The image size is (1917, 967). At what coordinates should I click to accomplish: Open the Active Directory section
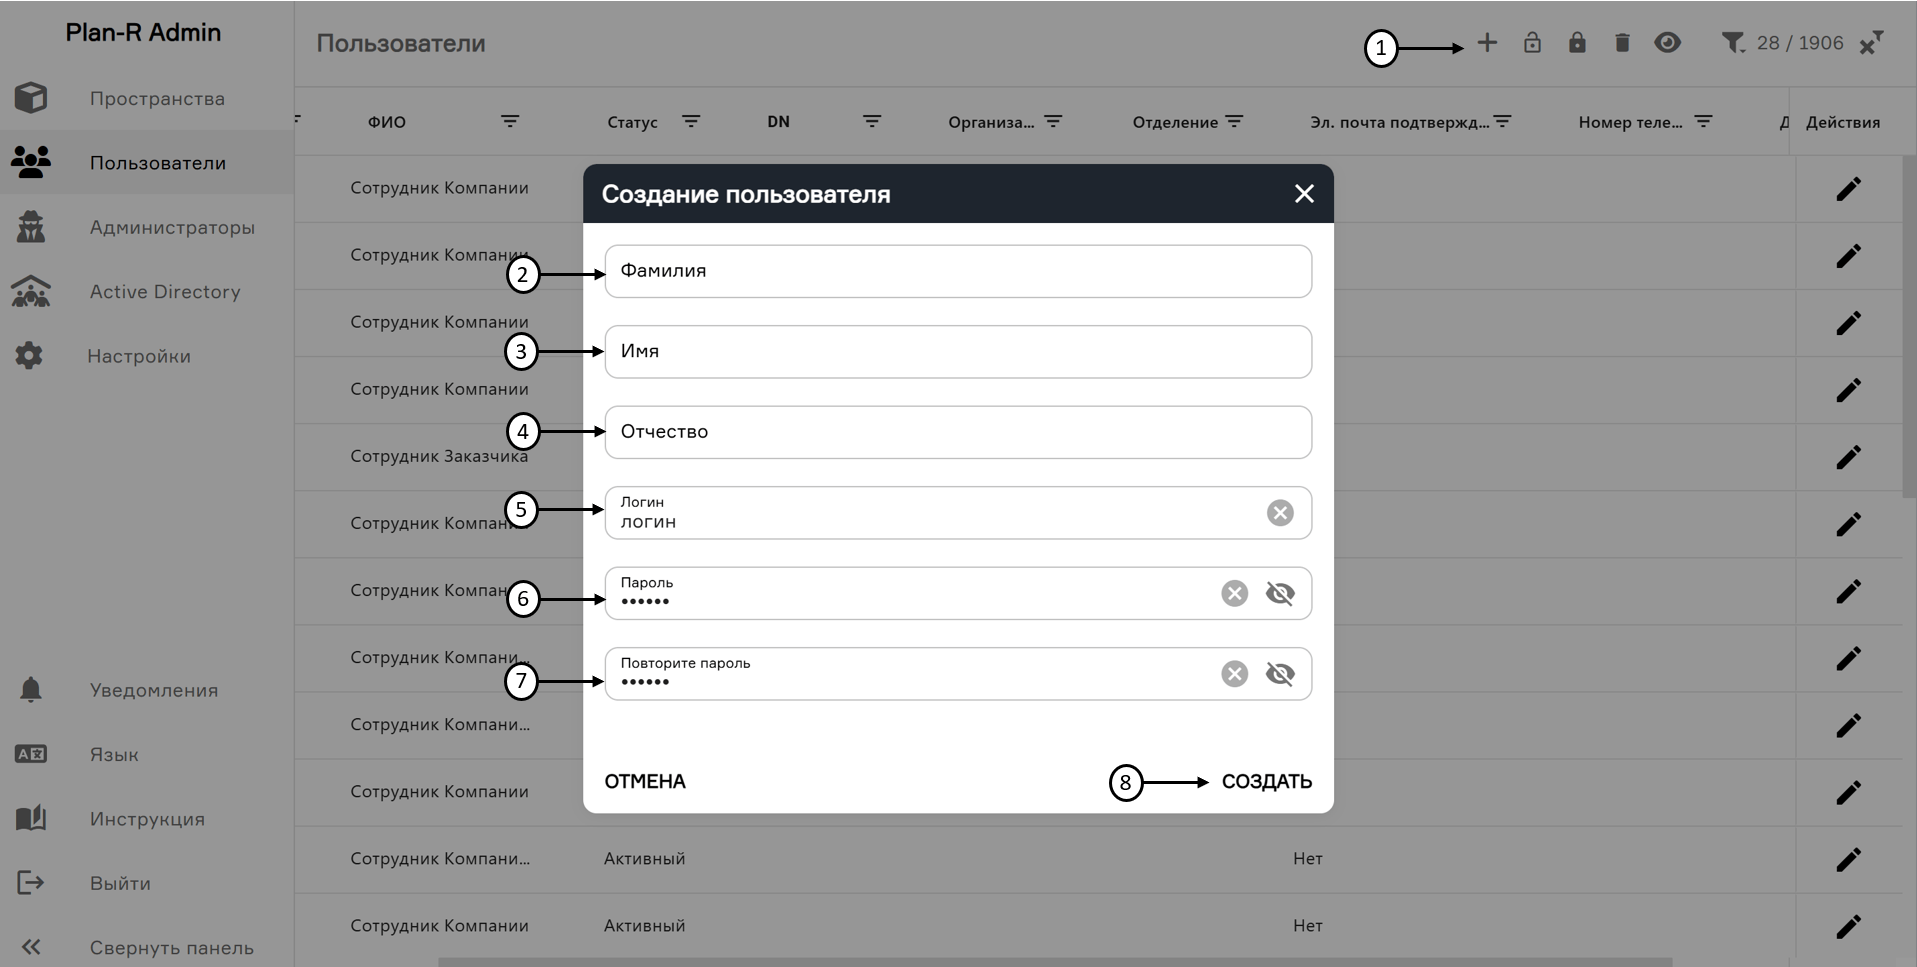pos(163,291)
